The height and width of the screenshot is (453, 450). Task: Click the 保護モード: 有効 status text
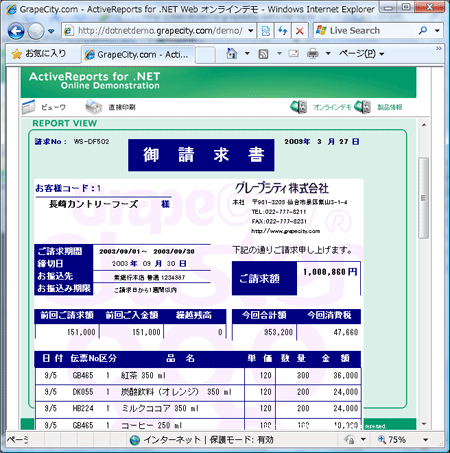pyautogui.click(x=241, y=440)
